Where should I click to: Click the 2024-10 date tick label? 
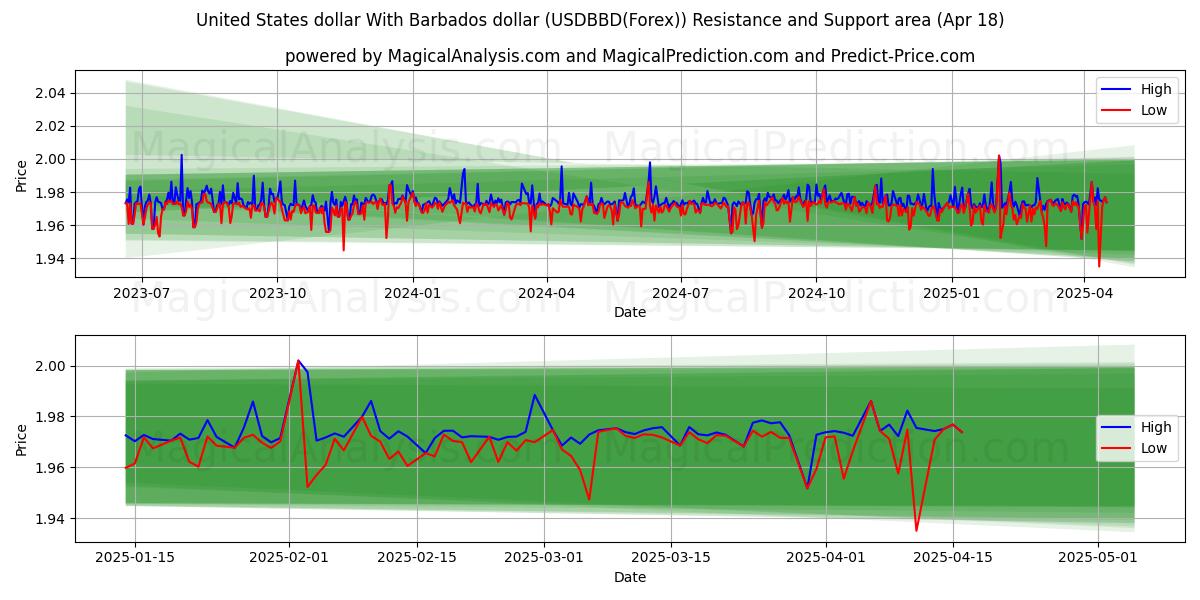815,294
